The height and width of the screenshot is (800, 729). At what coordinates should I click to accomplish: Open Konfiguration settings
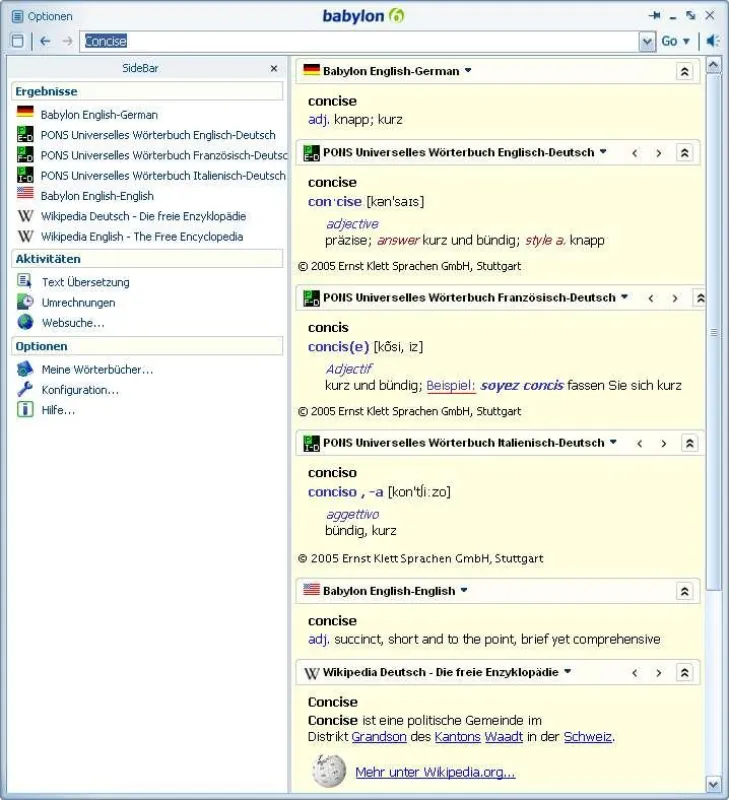tap(80, 390)
